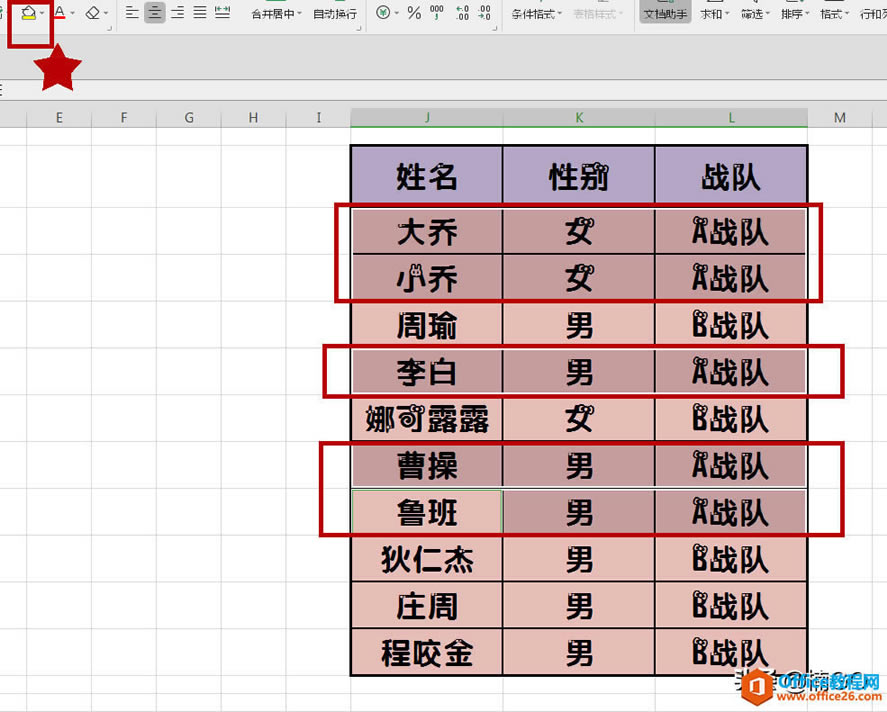Click 女 gender cell in 娜可露露 row
This screenshot has width=887, height=712.
[579, 419]
